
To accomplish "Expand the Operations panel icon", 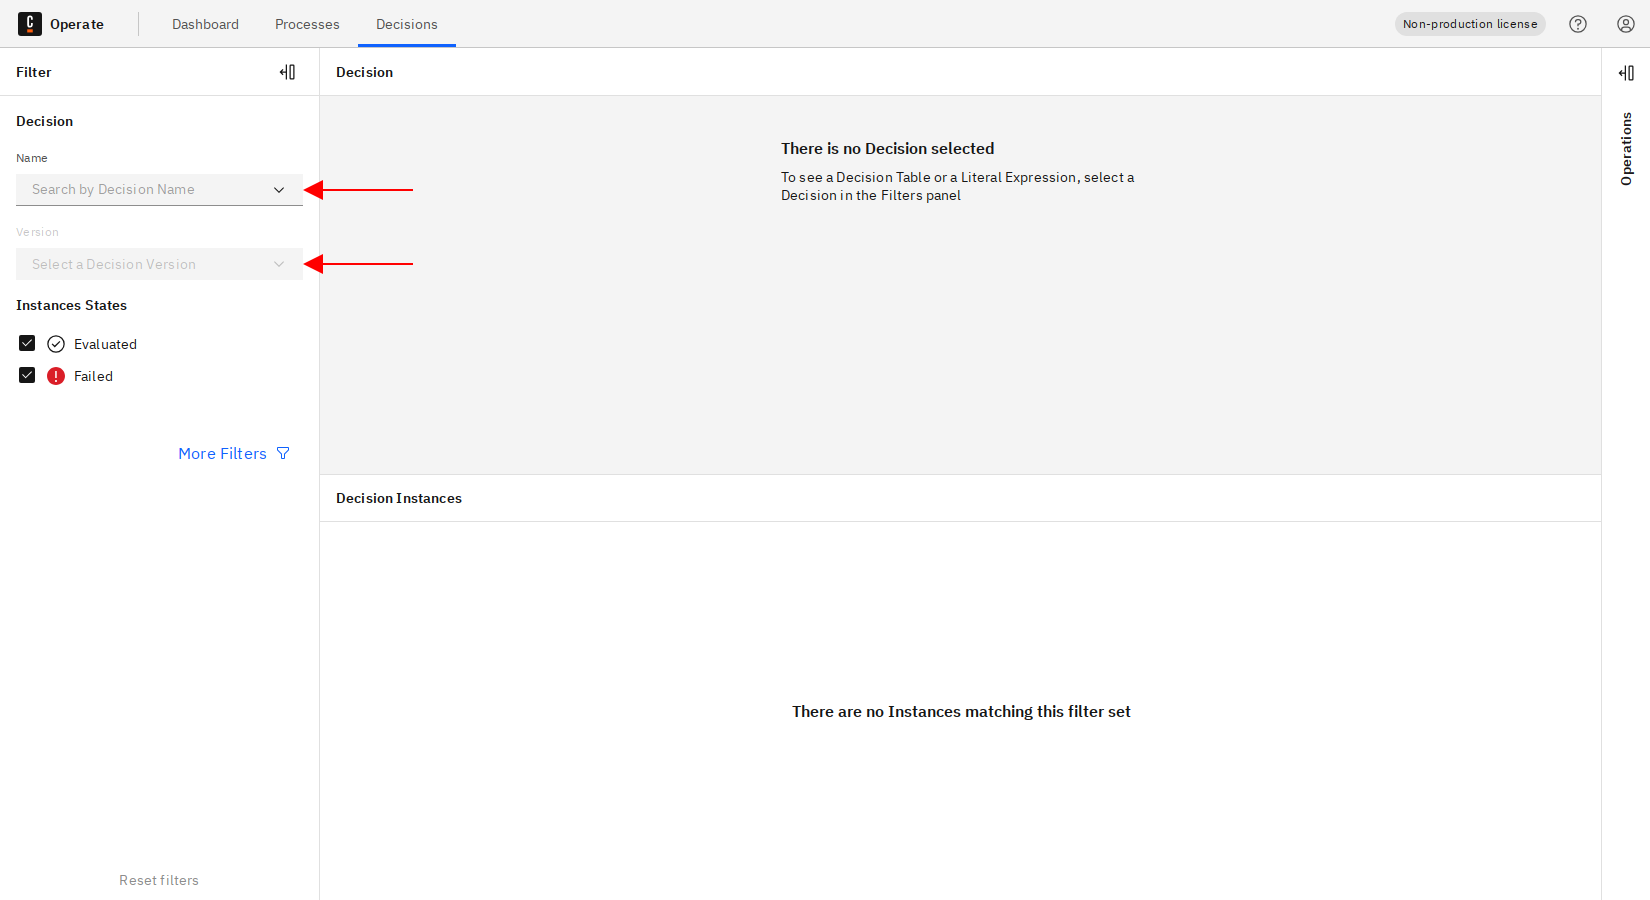I will point(1626,73).
